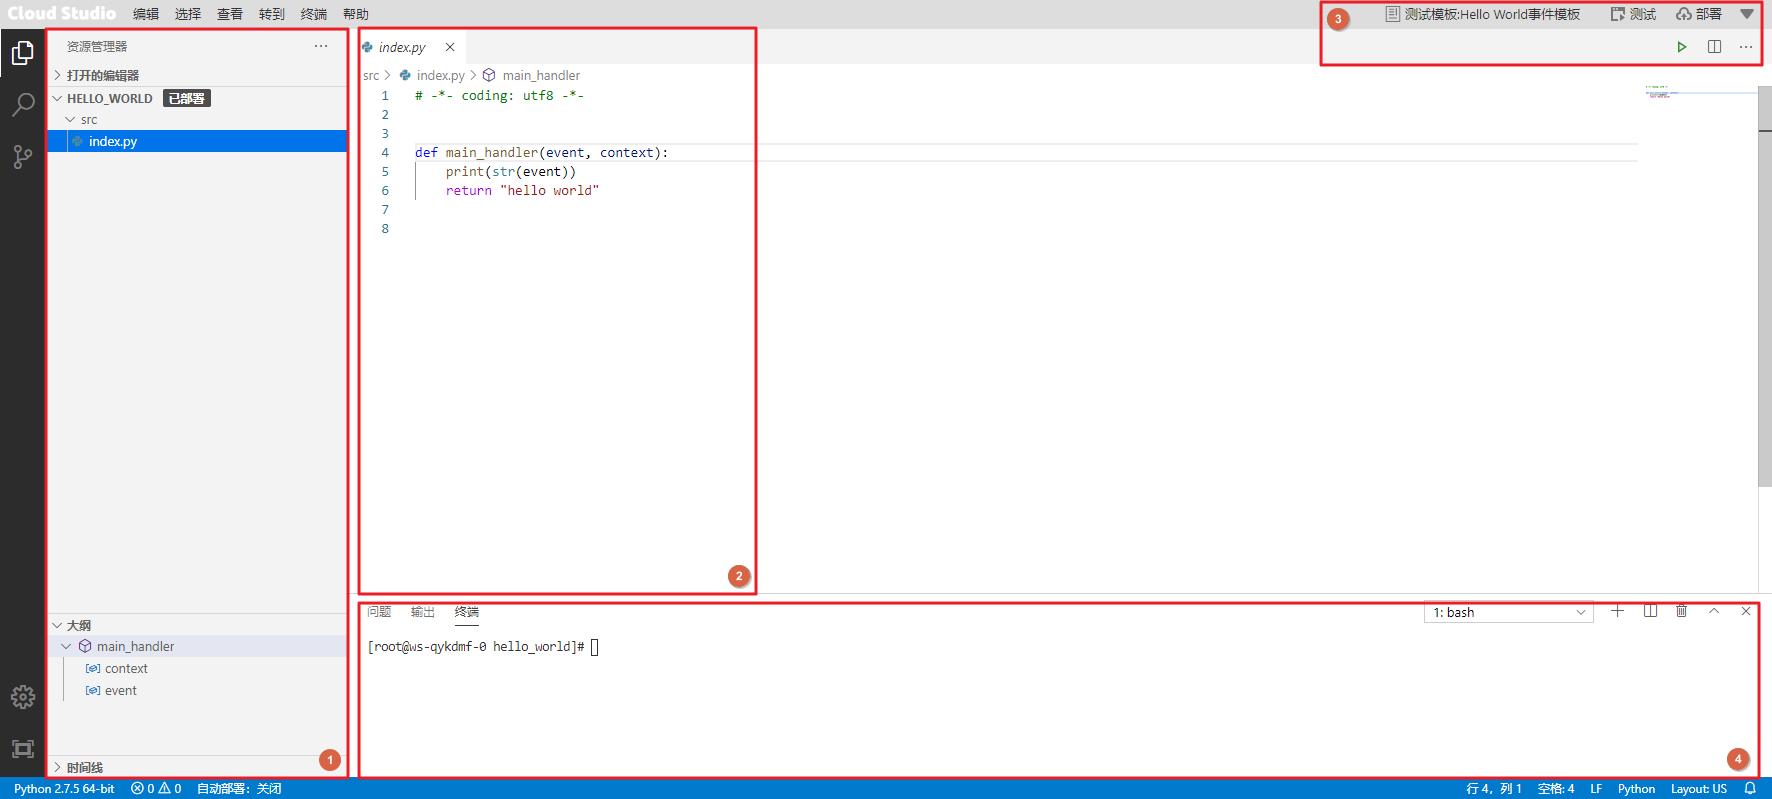The width and height of the screenshot is (1772, 799).
Task: Open the 转到 menu
Action: (x=272, y=14)
